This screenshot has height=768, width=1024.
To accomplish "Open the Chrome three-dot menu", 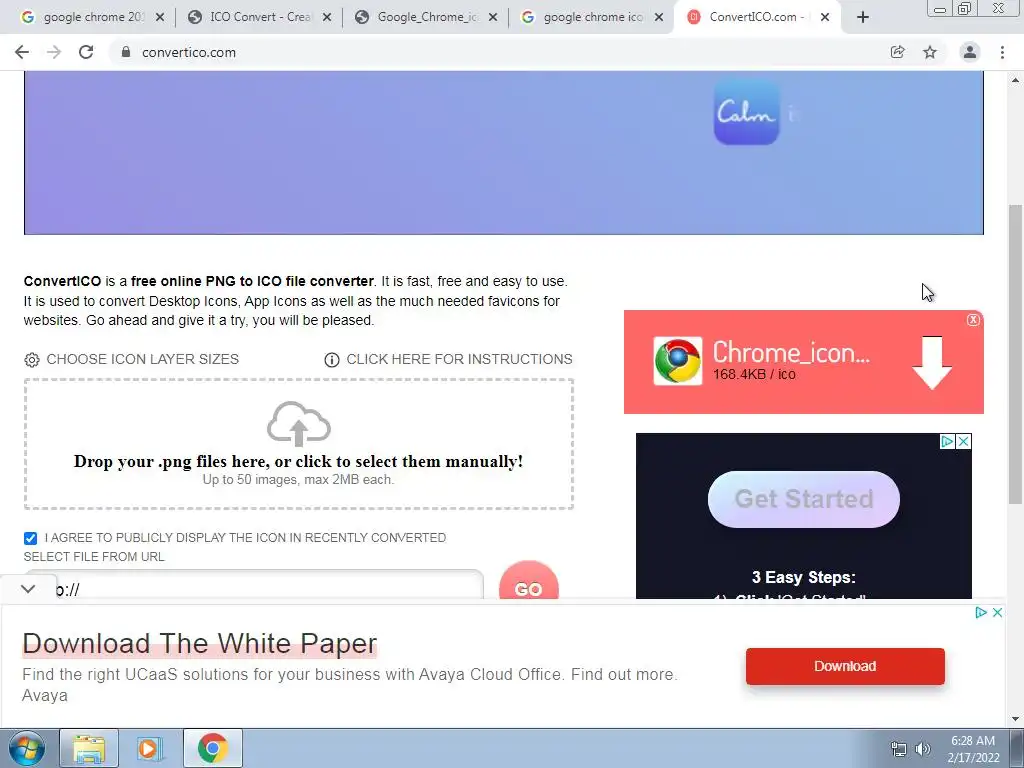I will (x=1002, y=52).
